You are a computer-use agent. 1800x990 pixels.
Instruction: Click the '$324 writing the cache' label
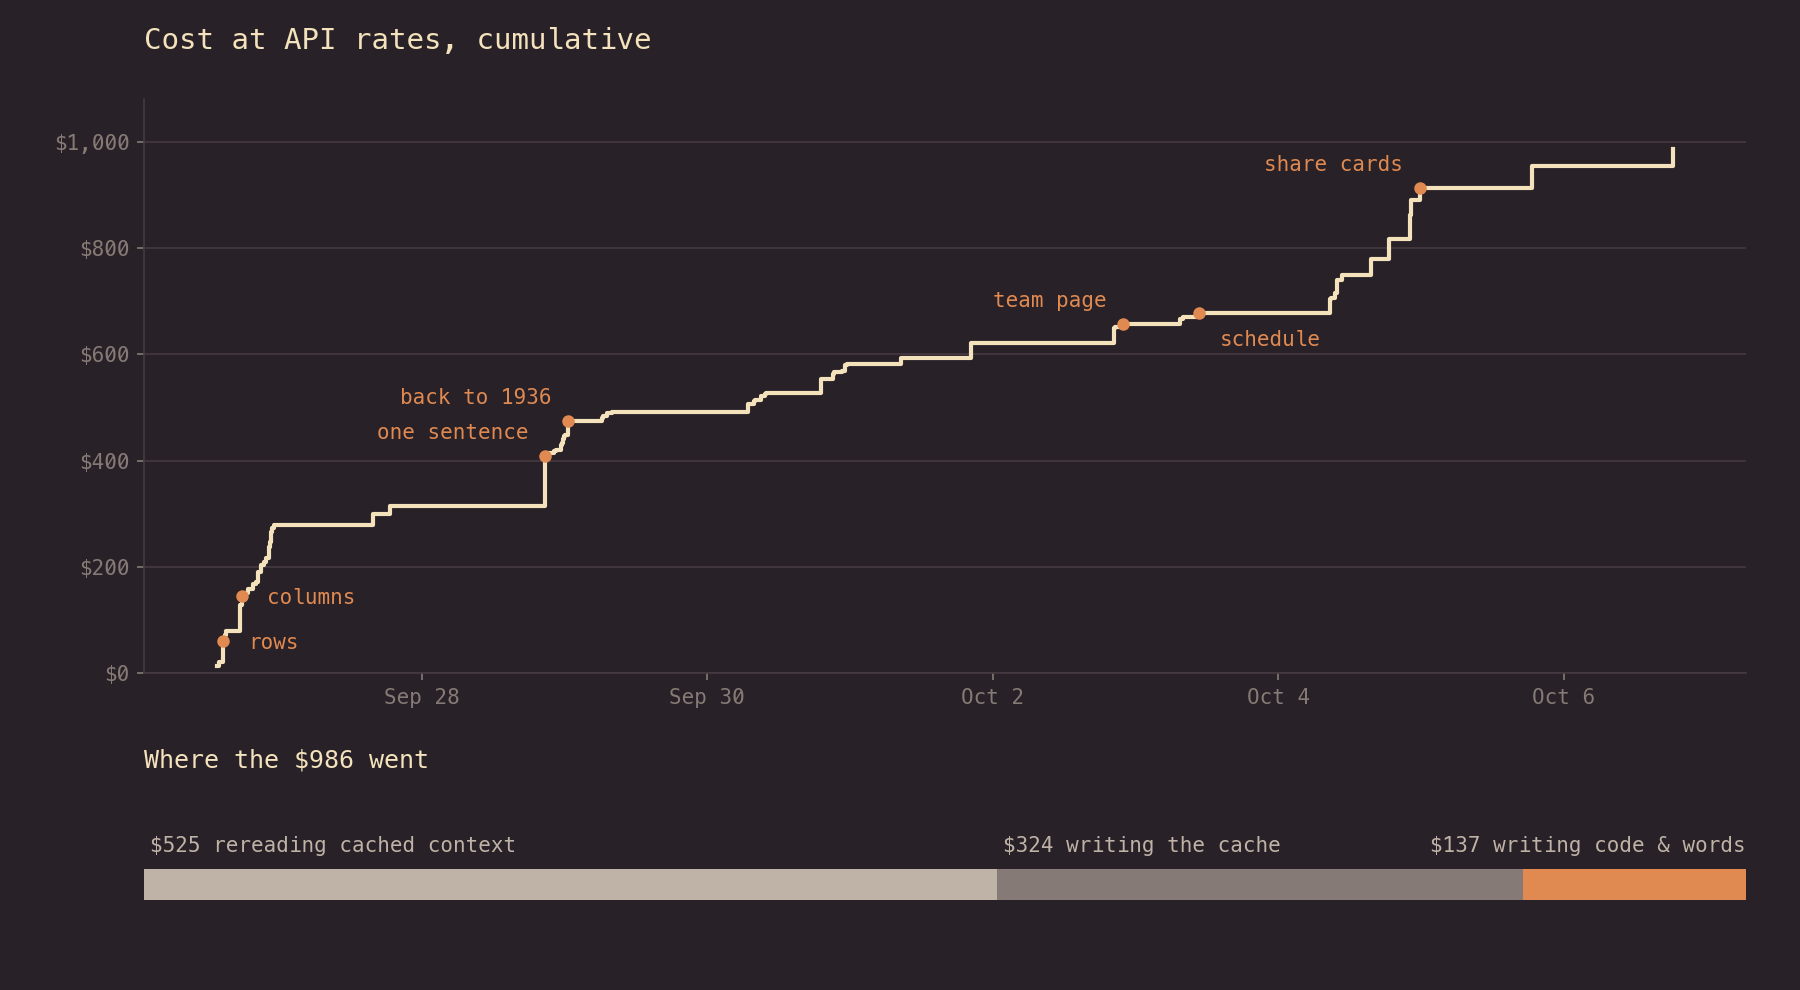(1141, 845)
